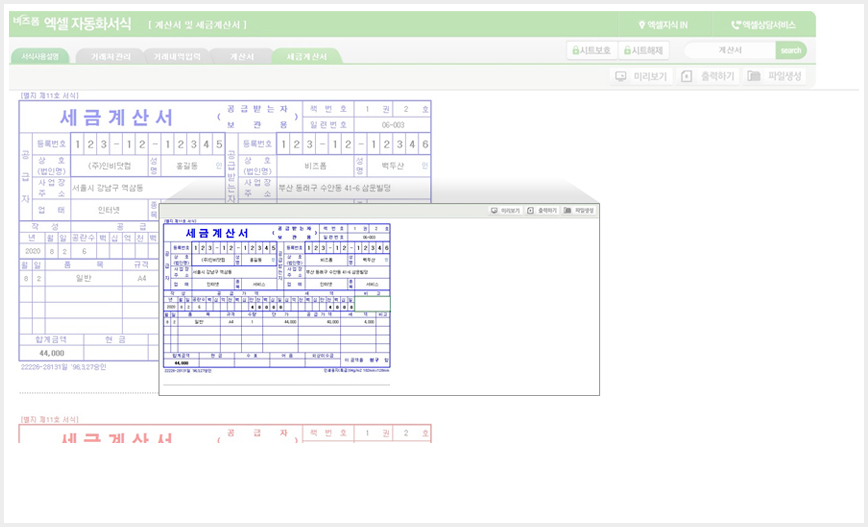
Task: Select the green-outlined 비고 cell in inset
Action: (372, 304)
